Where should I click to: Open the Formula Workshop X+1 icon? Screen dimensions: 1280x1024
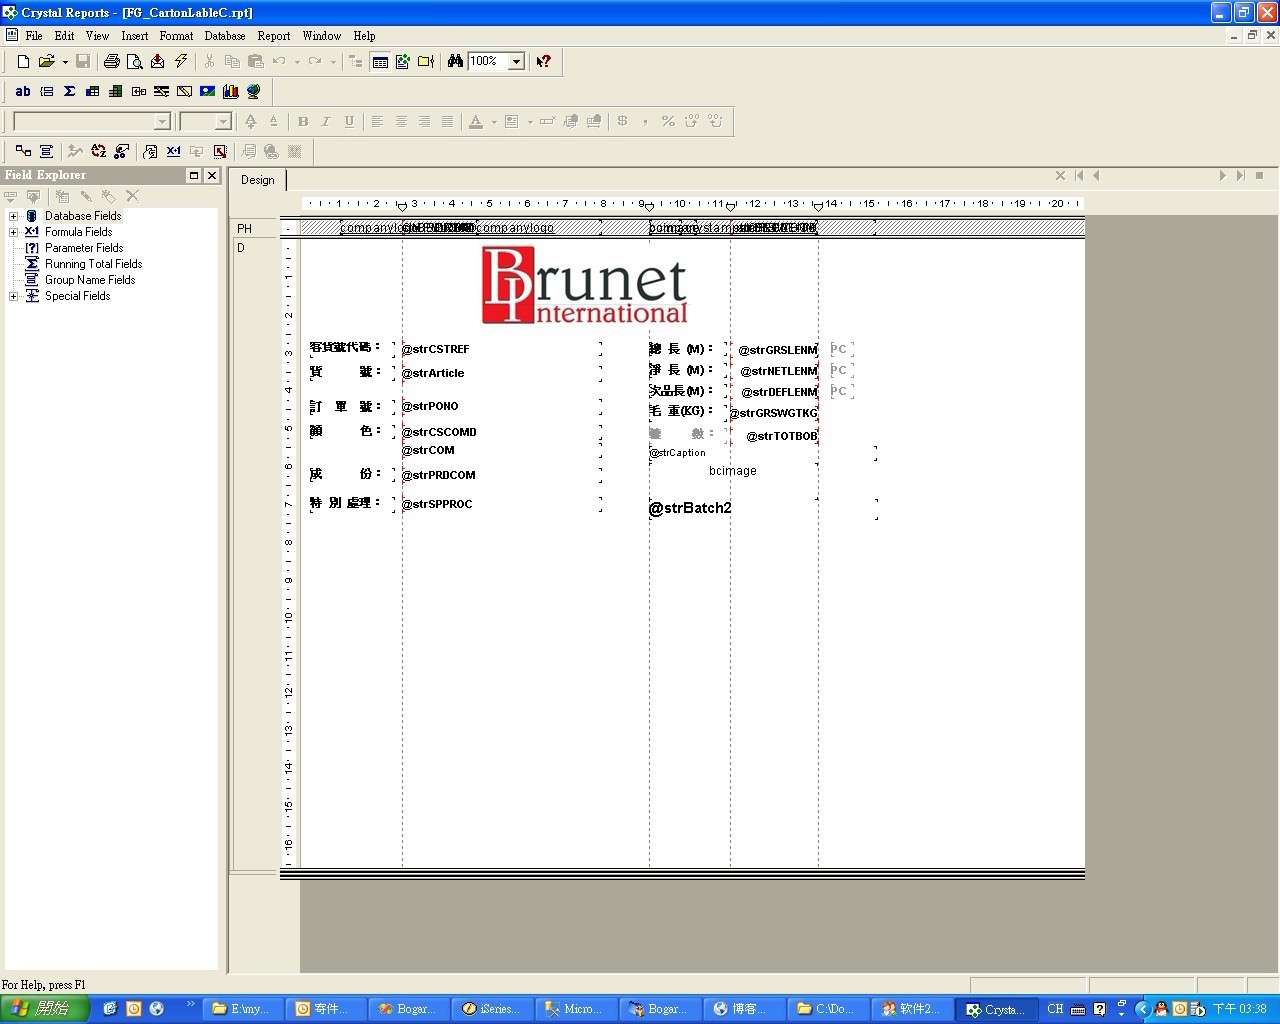pyautogui.click(x=173, y=151)
